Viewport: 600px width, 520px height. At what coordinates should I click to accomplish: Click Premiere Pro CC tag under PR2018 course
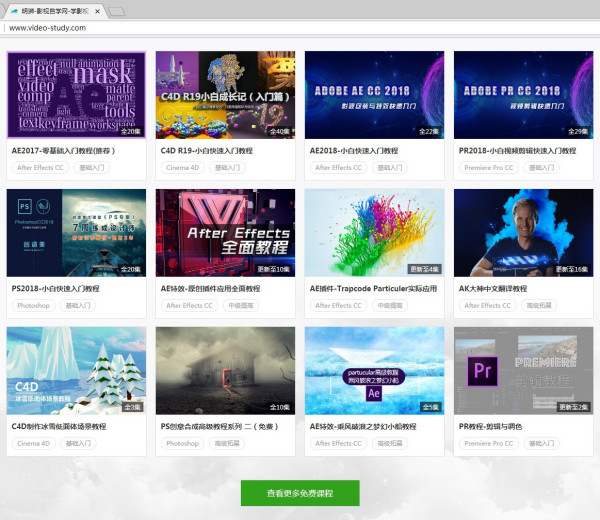489,168
